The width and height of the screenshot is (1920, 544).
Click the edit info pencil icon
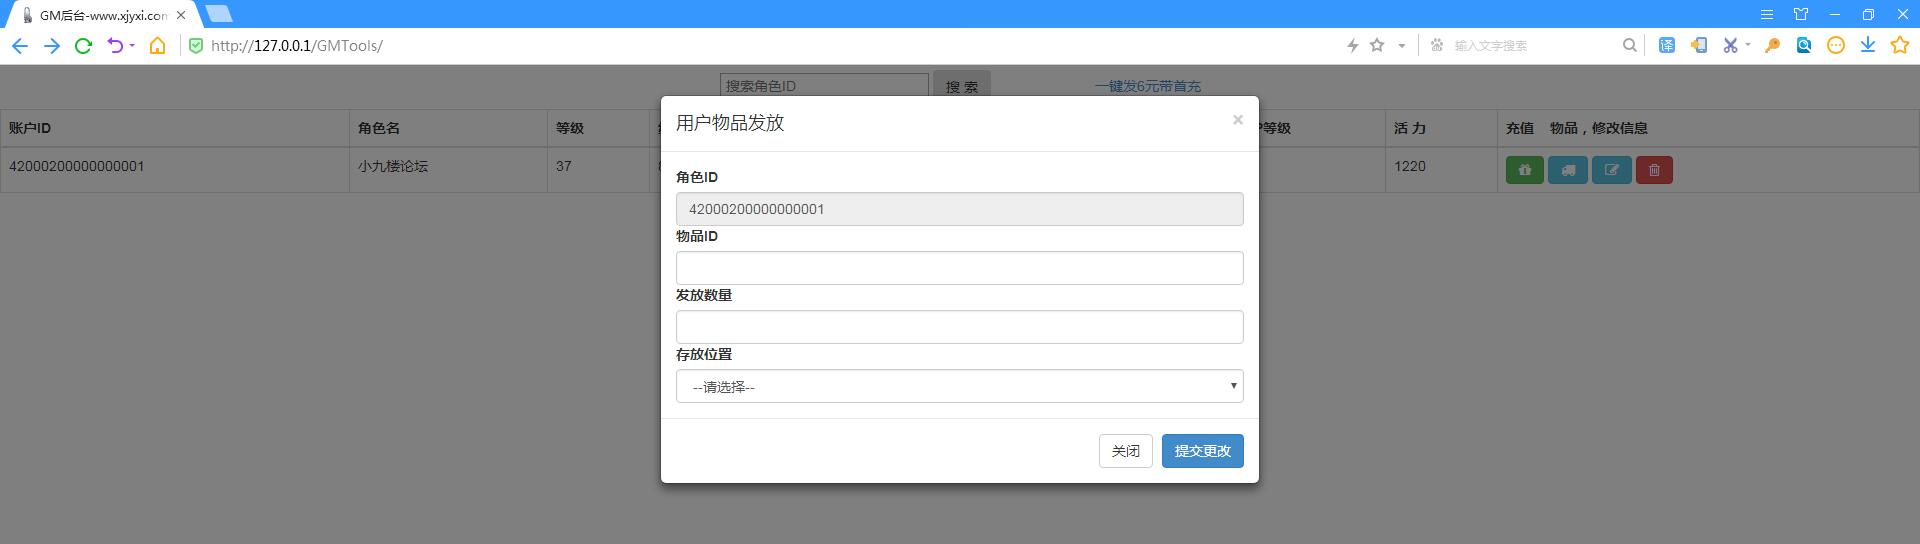coord(1611,170)
